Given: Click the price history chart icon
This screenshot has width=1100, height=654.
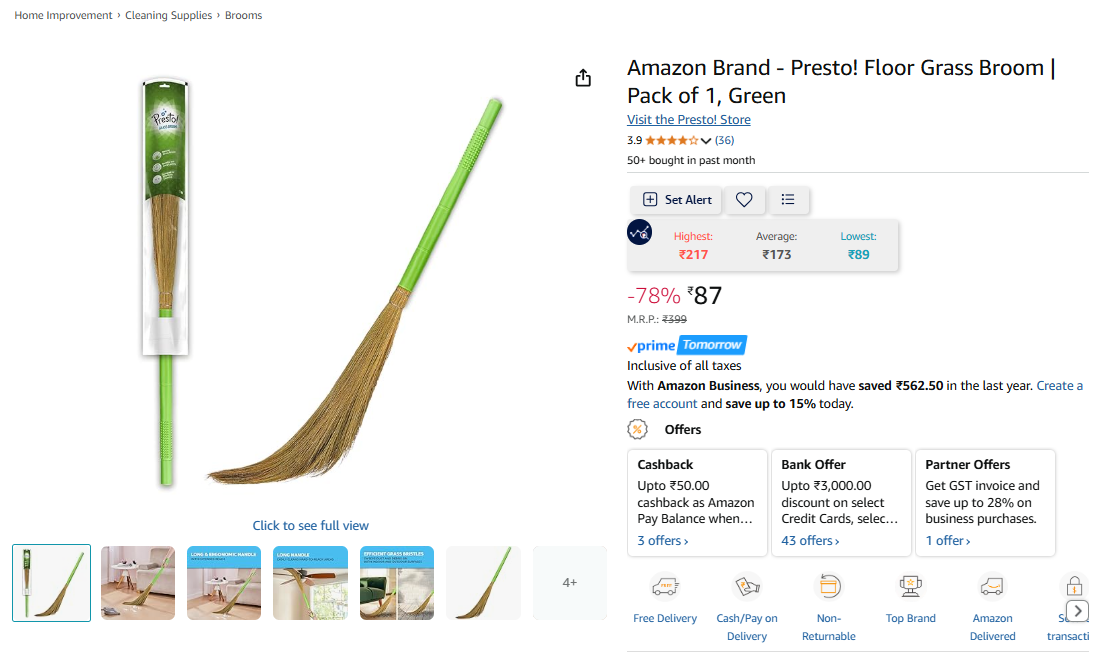Looking at the screenshot, I should (640, 232).
